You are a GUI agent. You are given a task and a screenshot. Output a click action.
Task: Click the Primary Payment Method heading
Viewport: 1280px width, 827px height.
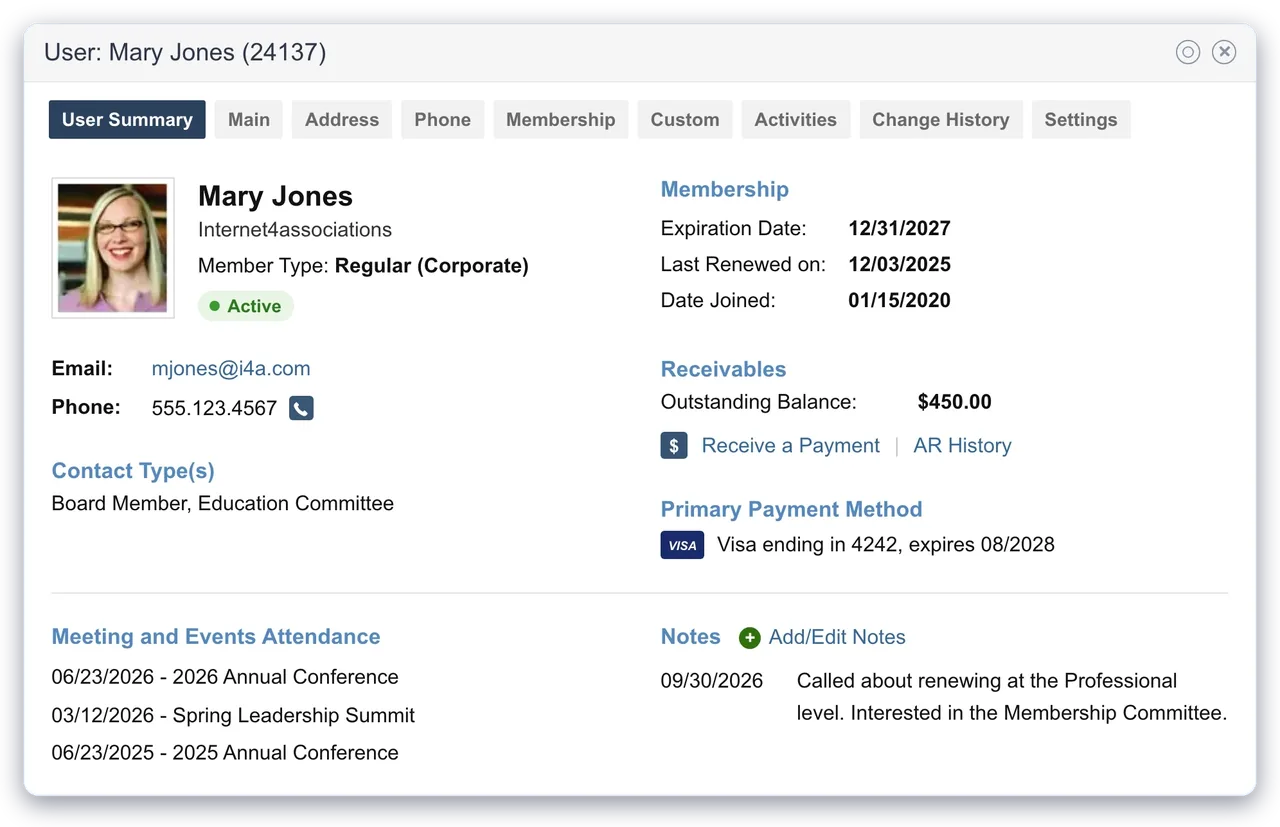792,509
